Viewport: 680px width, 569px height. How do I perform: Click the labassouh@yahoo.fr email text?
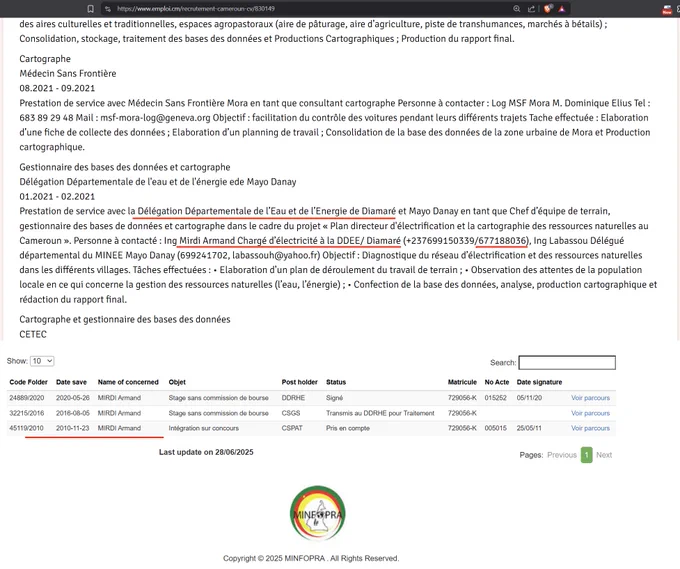(x=276, y=255)
